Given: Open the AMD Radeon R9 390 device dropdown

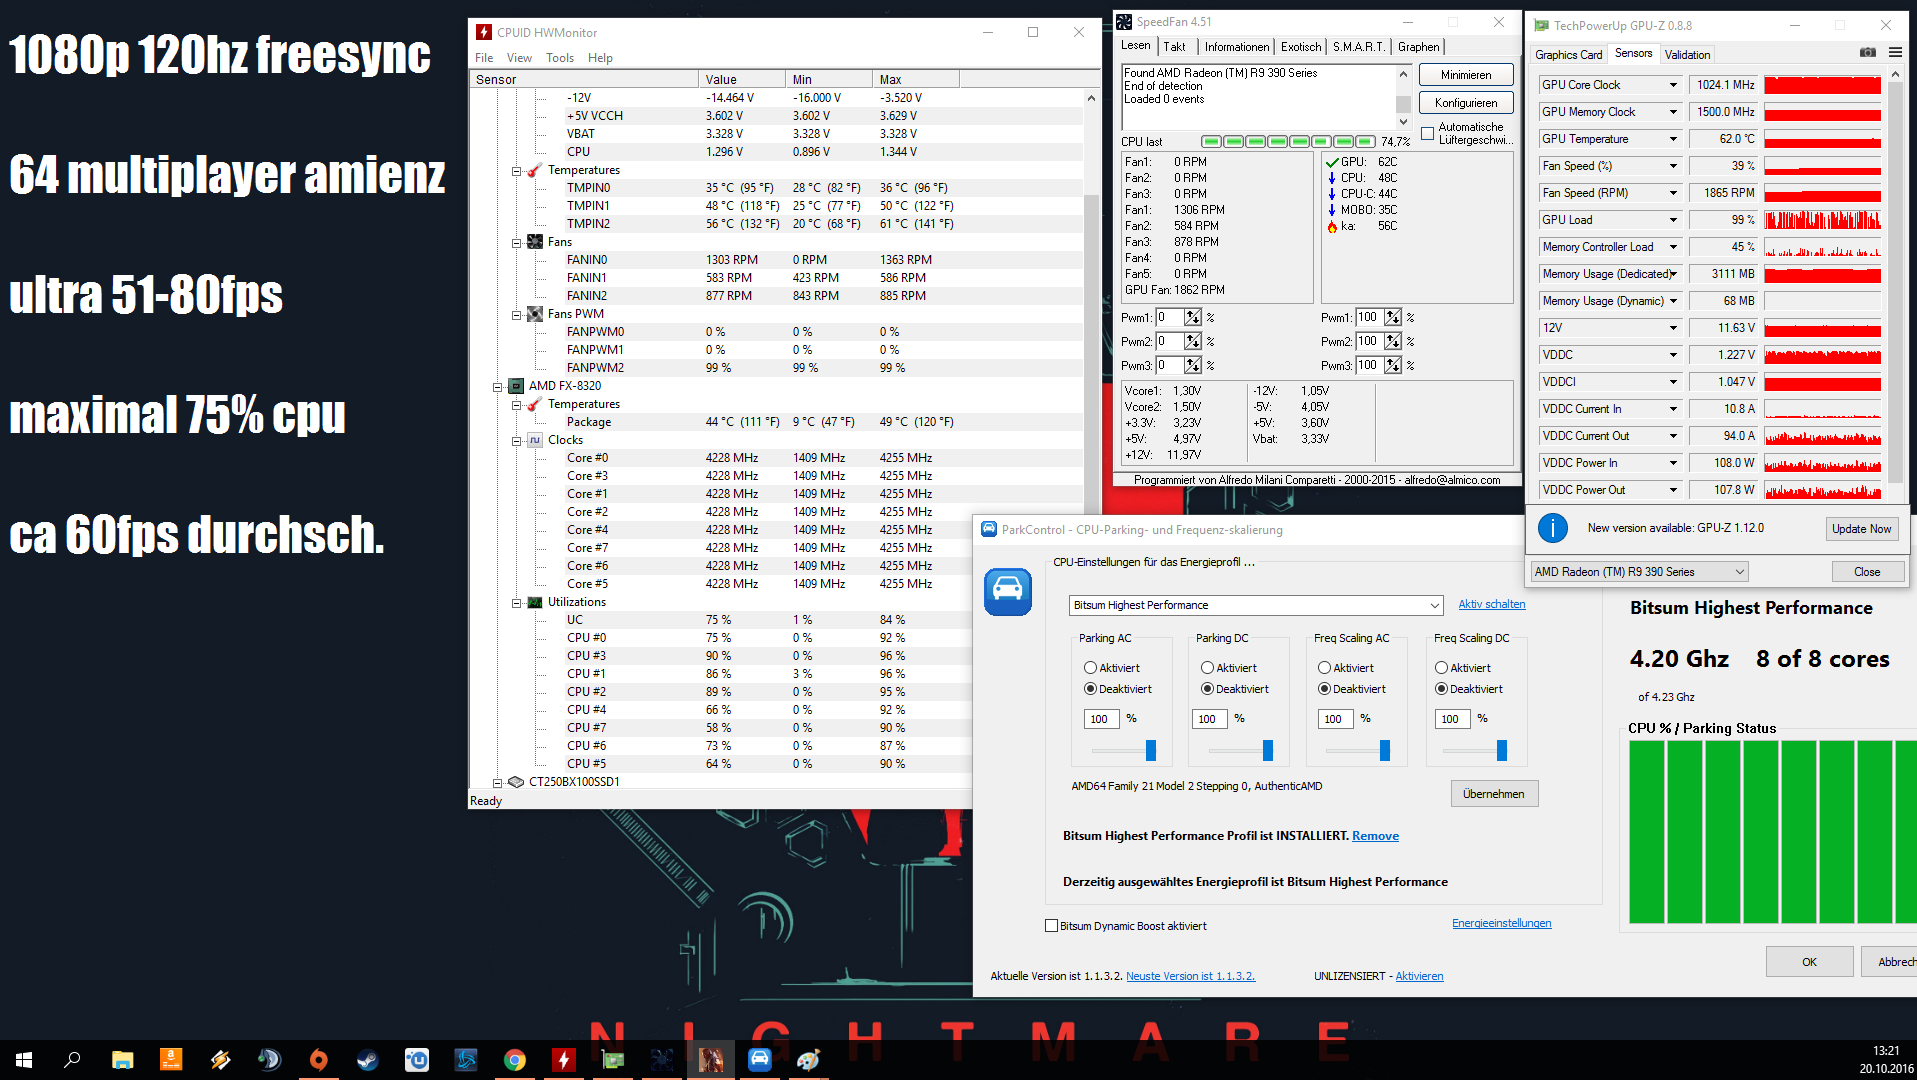Looking at the screenshot, I should [1639, 572].
